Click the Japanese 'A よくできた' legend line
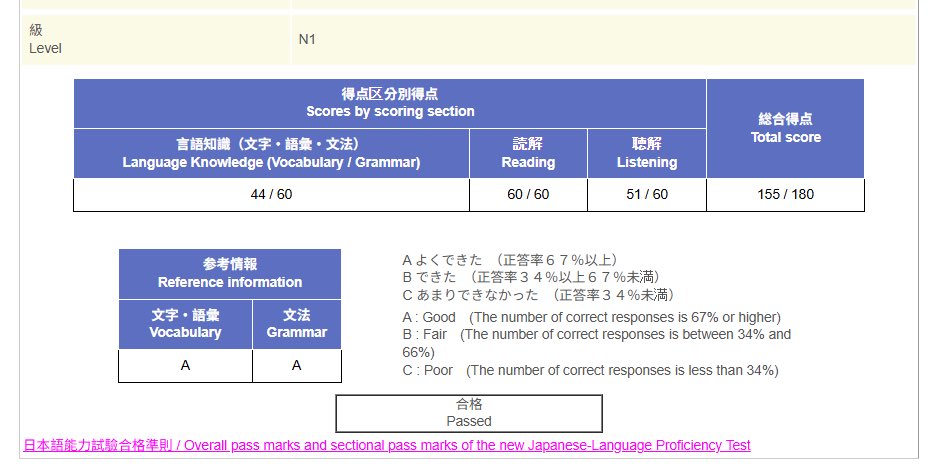This screenshot has height=474, width=938. 510,260
